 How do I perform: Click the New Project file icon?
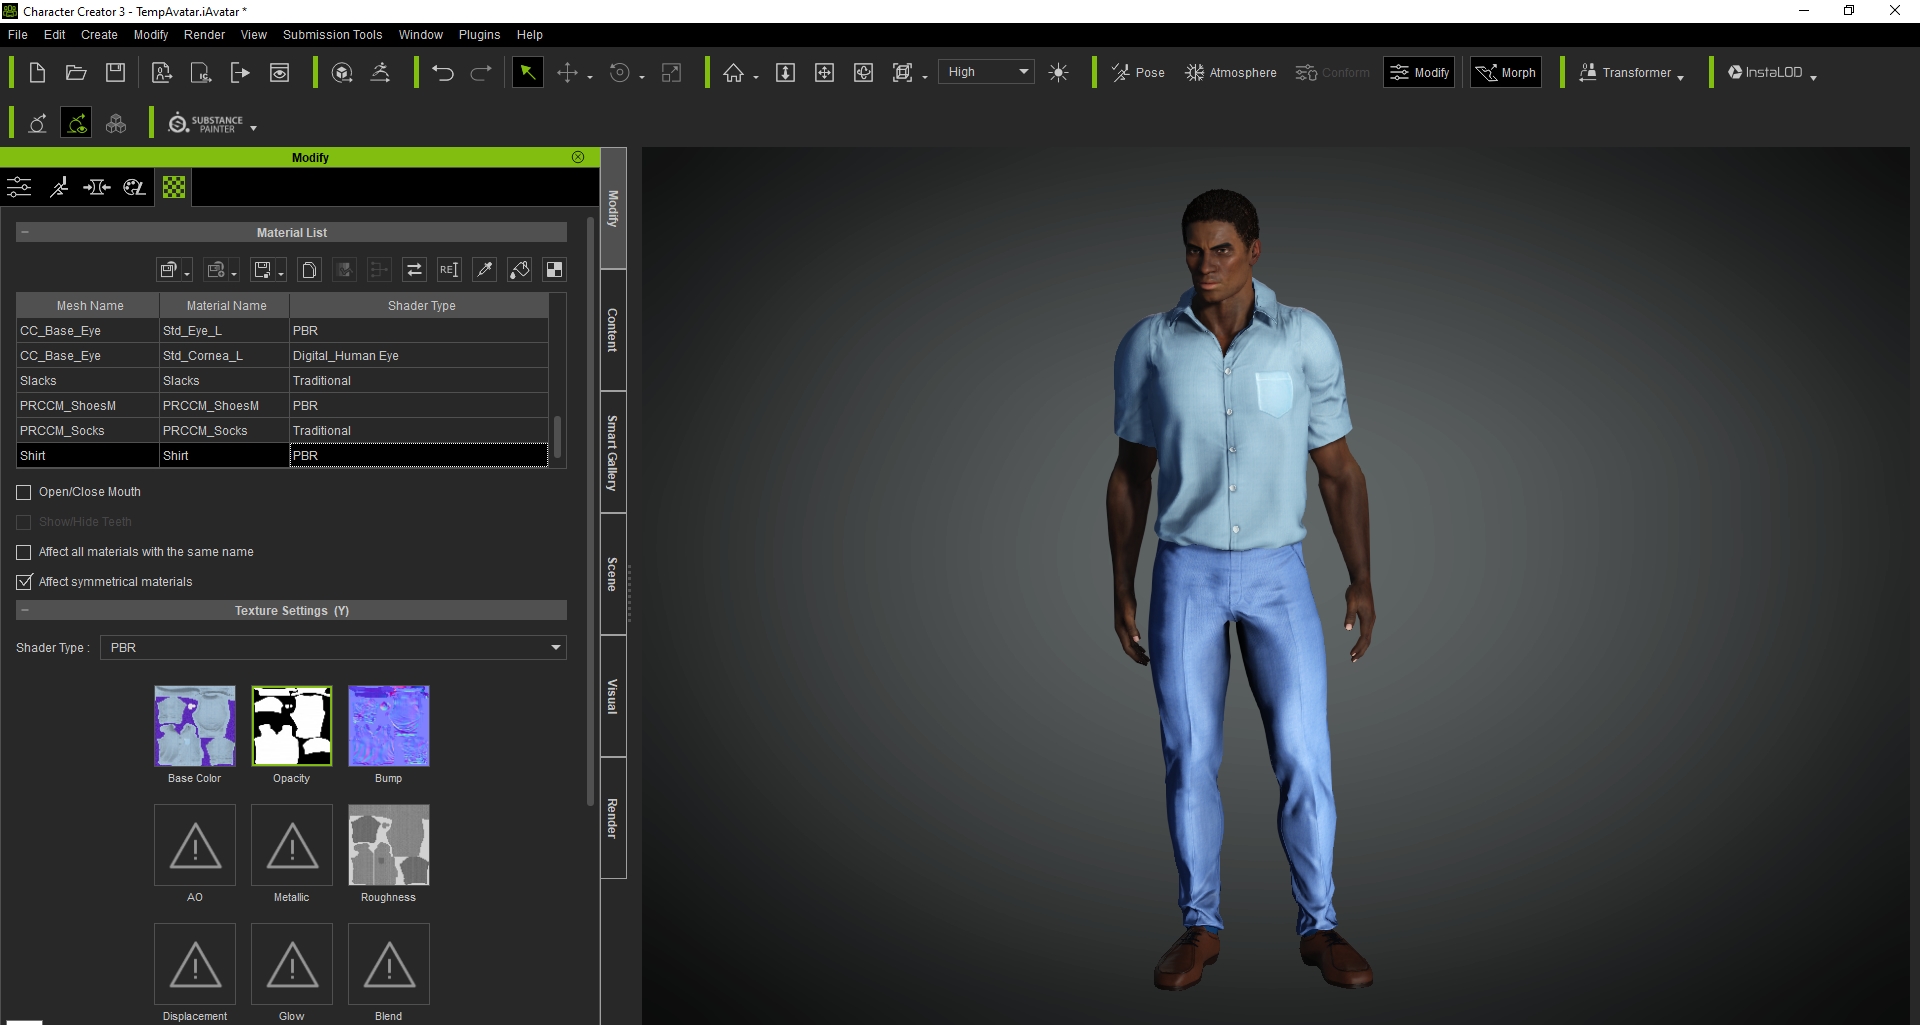tap(37, 72)
